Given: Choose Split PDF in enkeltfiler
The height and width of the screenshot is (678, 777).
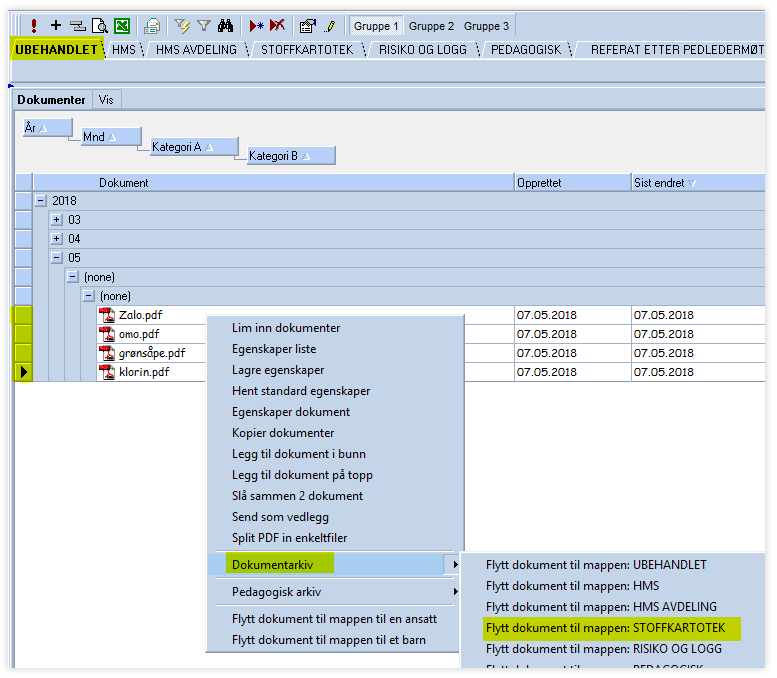Looking at the screenshot, I should [289, 538].
